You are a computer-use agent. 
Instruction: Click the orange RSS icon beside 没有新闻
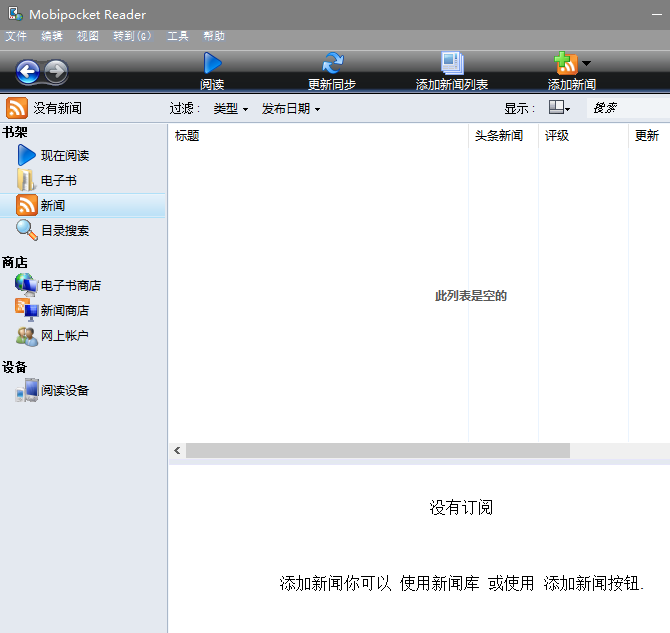17,108
